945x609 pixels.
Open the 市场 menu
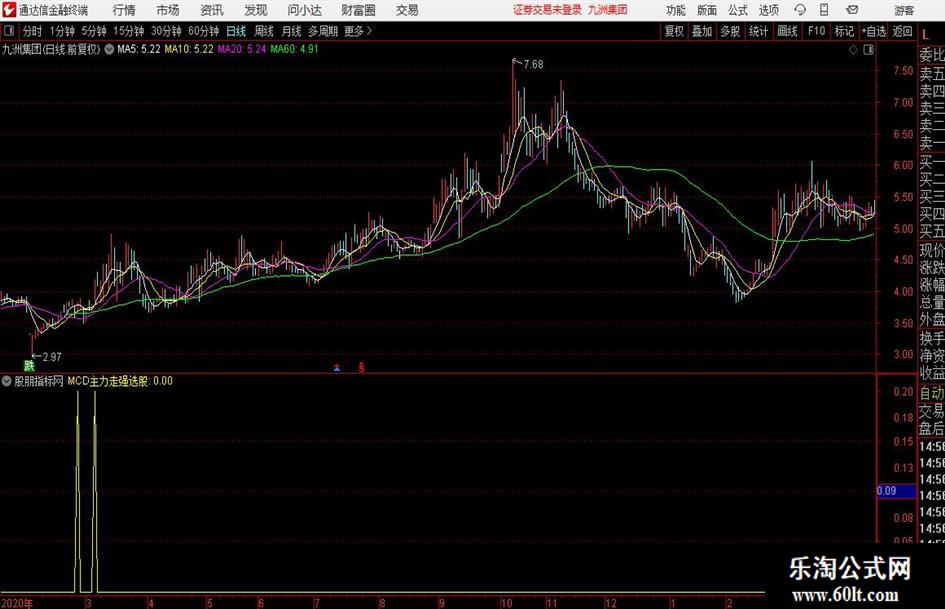click(x=168, y=10)
